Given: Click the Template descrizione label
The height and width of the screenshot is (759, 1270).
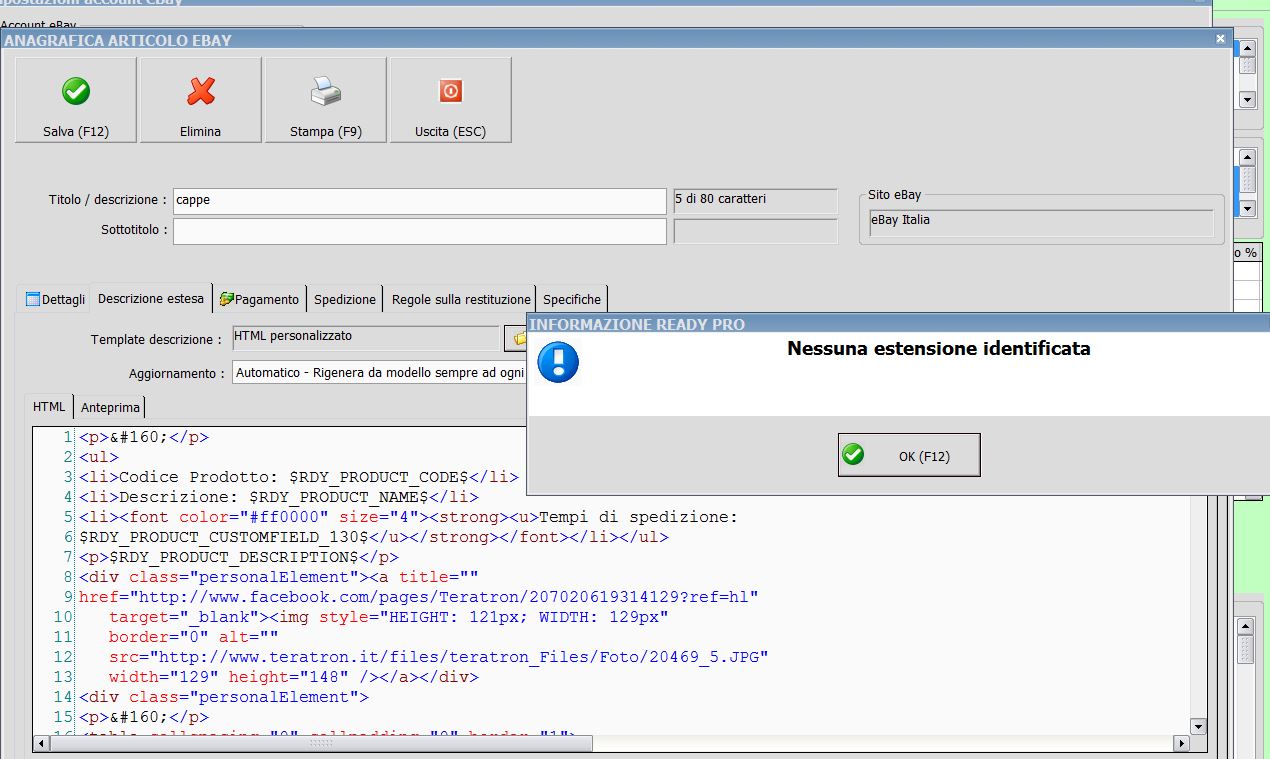Looking at the screenshot, I should tap(156, 340).
